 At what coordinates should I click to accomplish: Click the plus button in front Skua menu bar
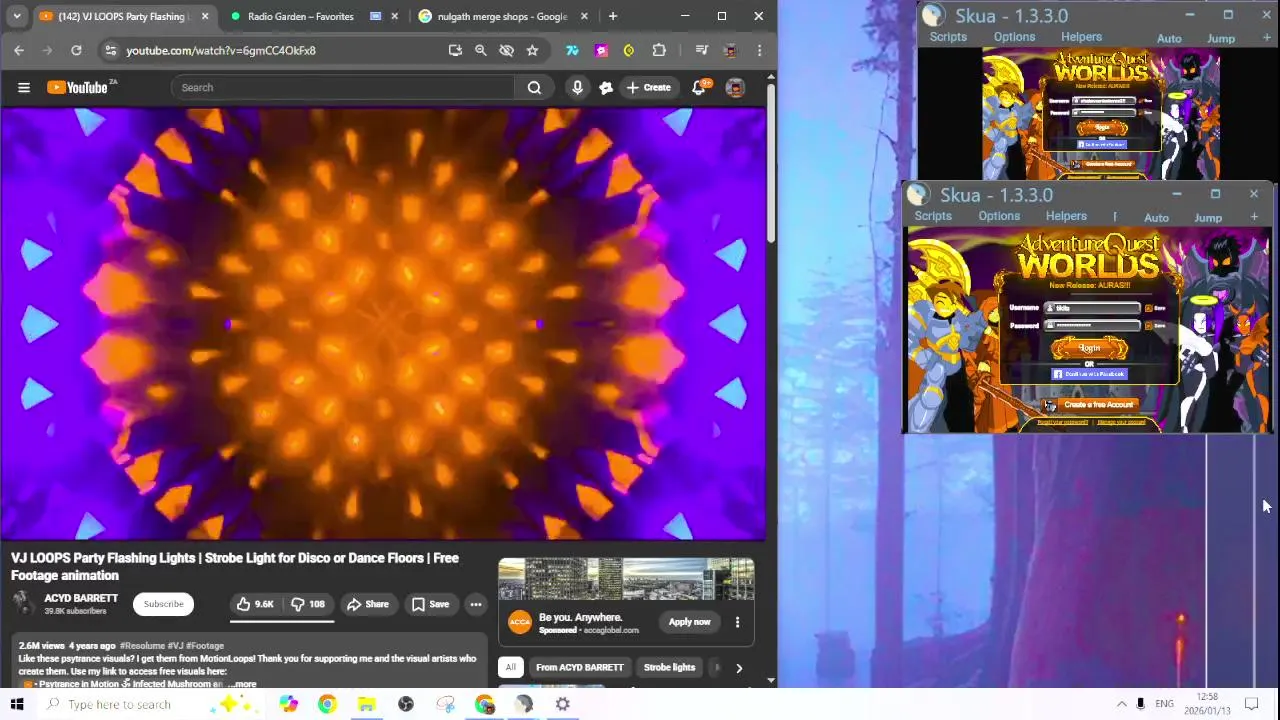[1254, 217]
